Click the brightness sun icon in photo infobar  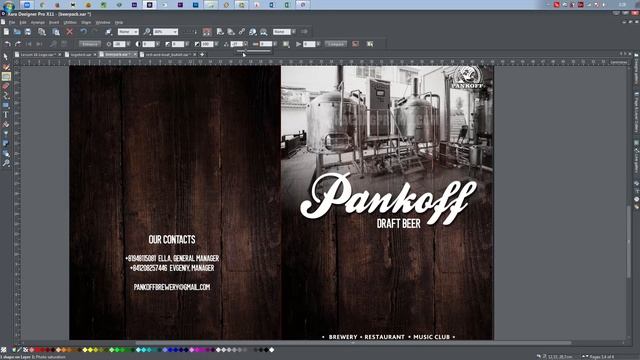[109, 44]
